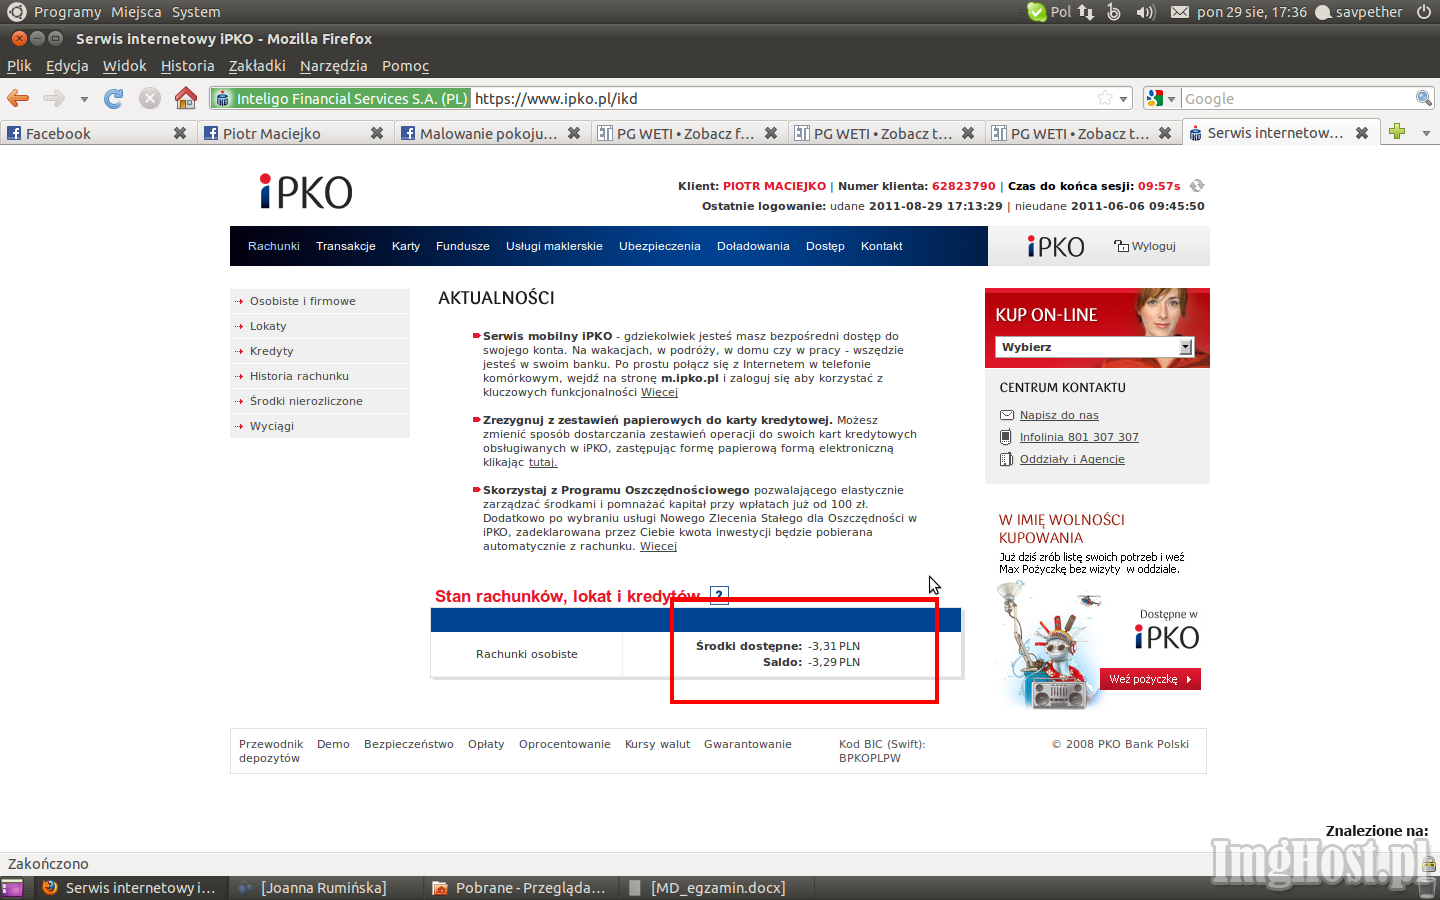The height and width of the screenshot is (900, 1440).
Task: Click the forward navigation arrow
Action: pos(54,98)
